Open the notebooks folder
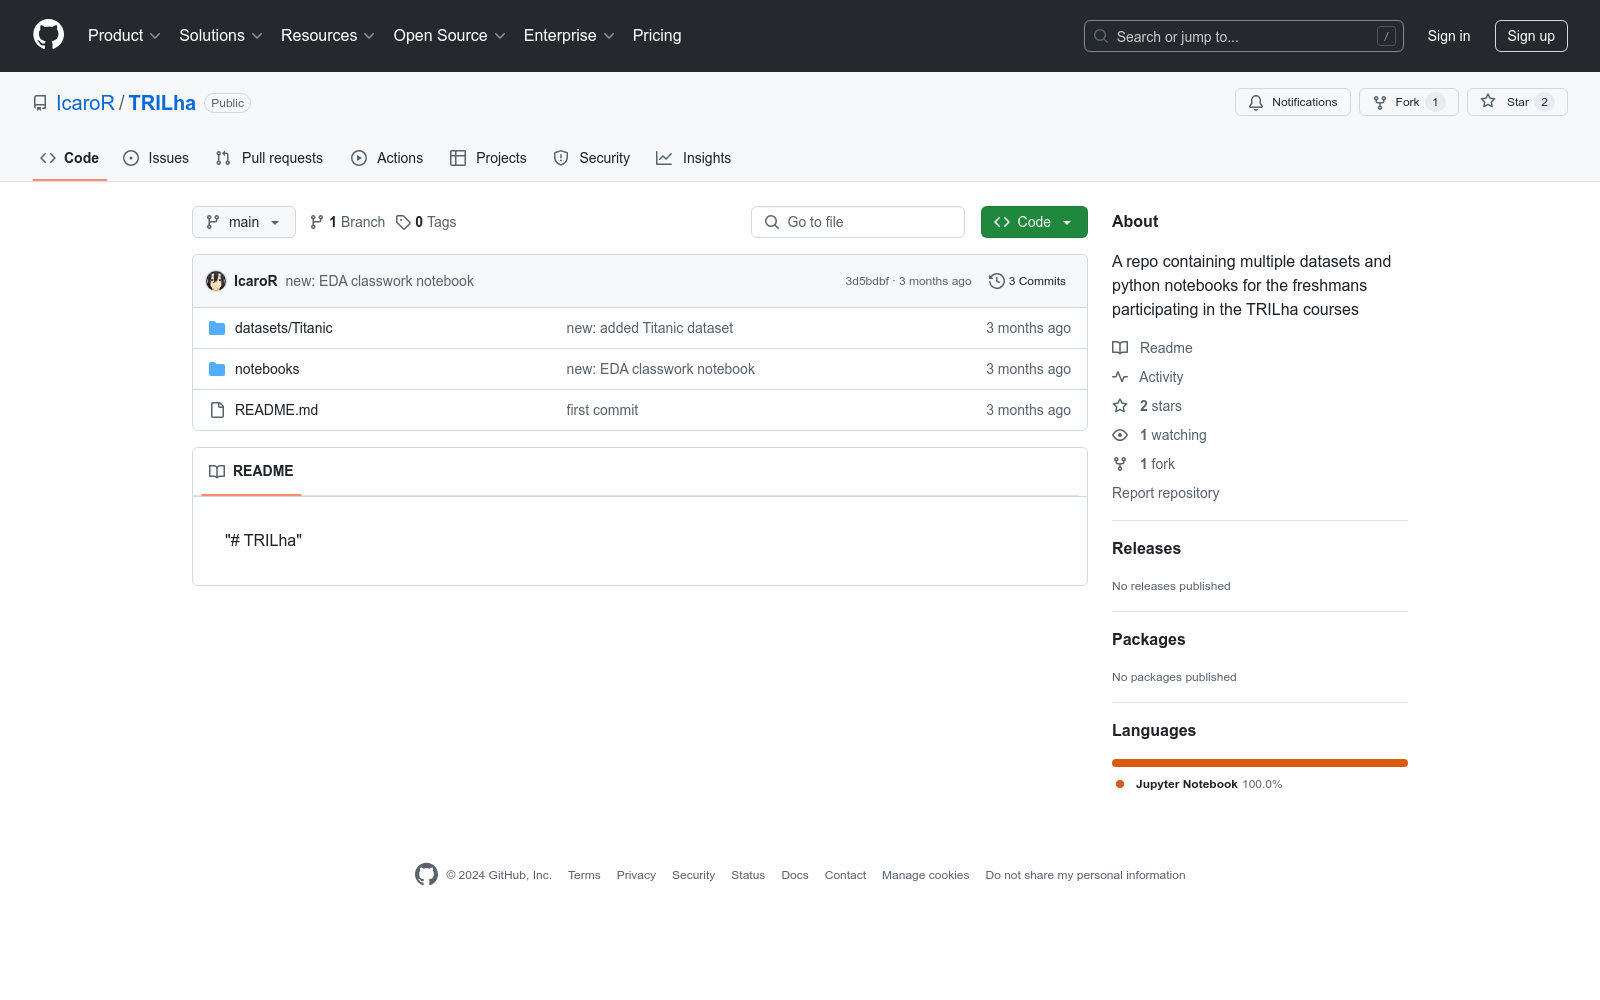 267,369
